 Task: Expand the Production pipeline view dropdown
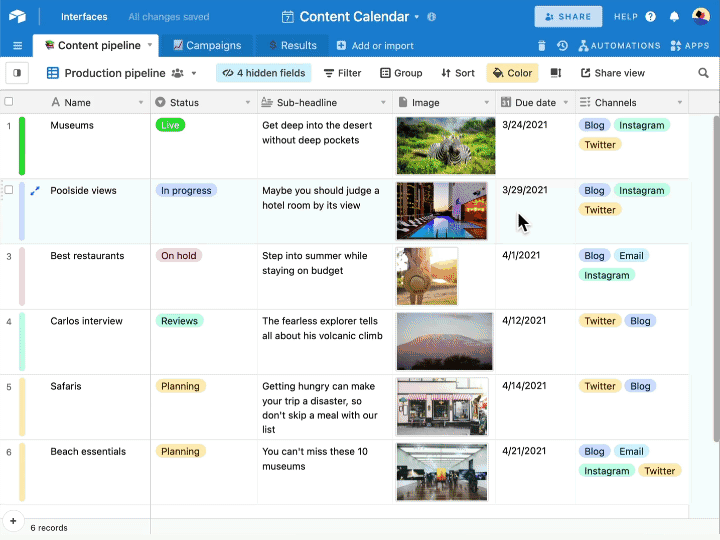tap(194, 73)
